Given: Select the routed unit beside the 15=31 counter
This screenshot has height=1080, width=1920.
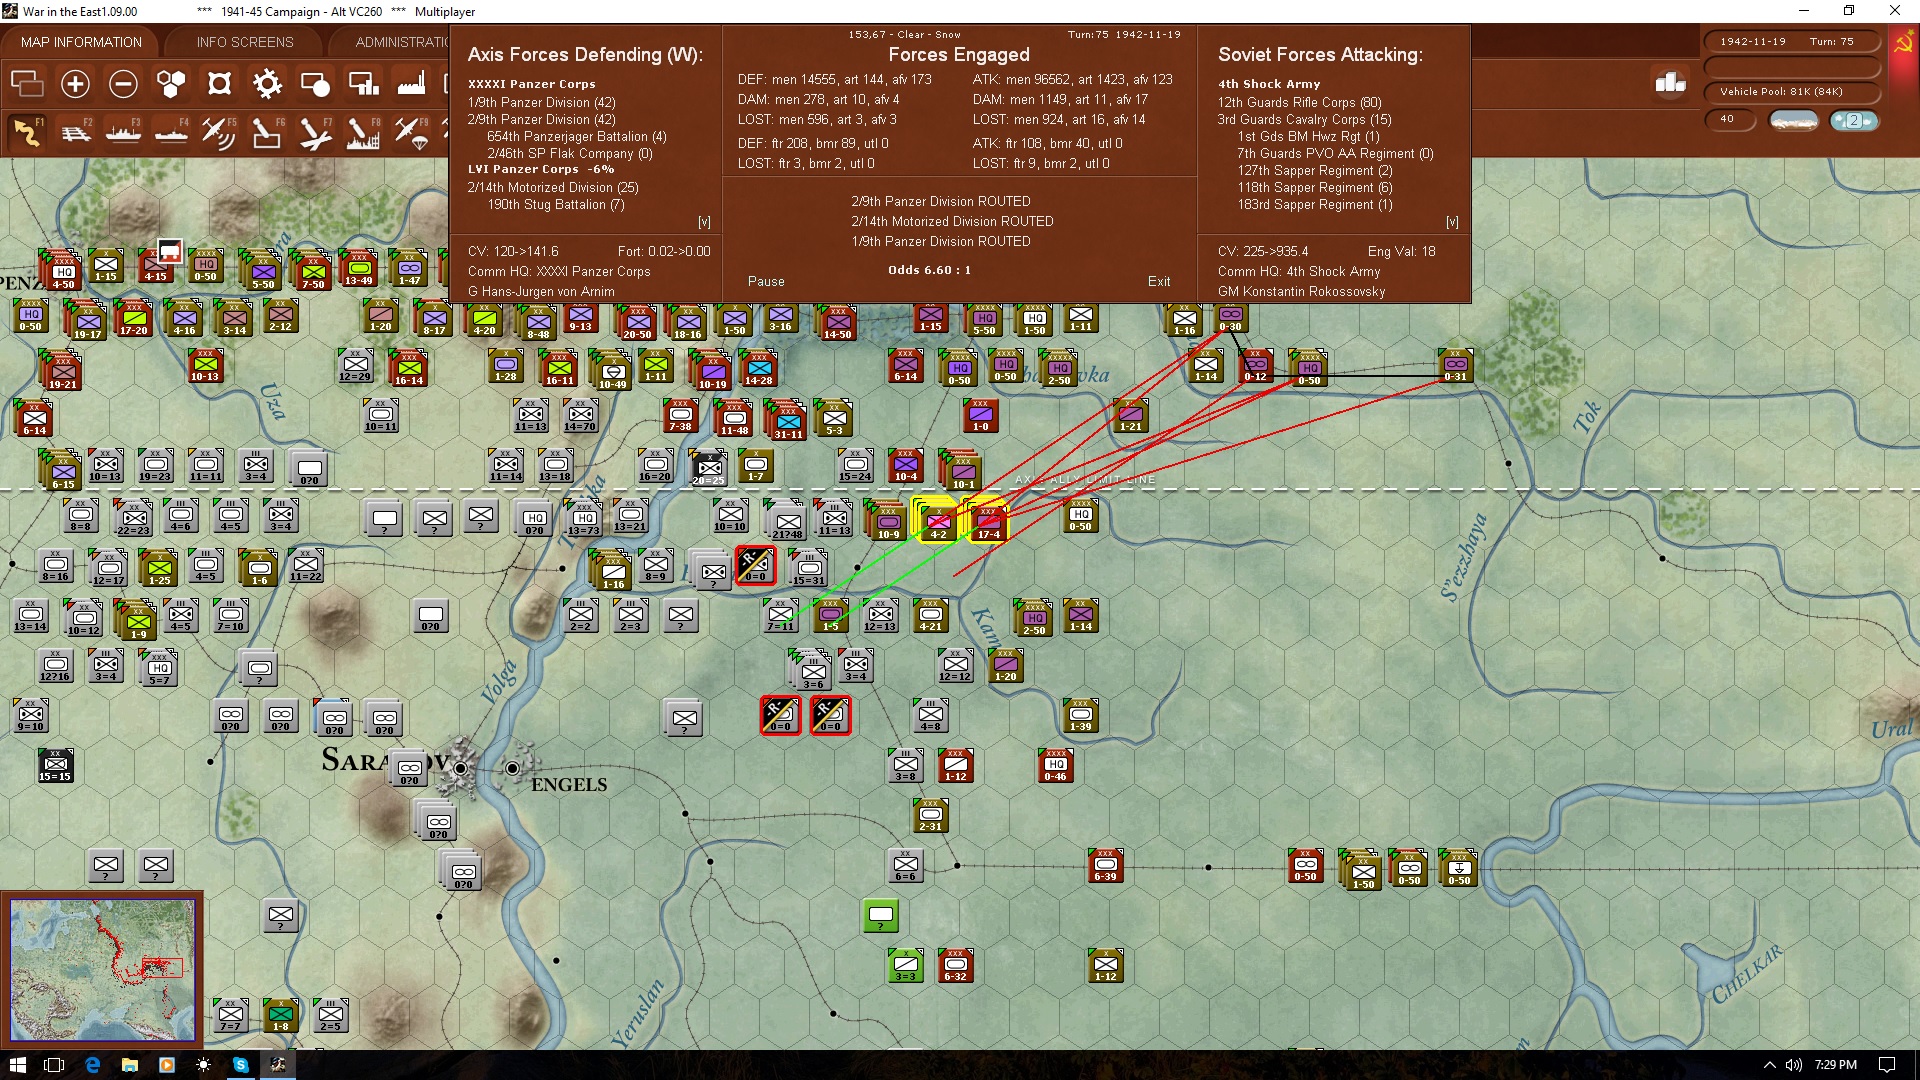Looking at the screenshot, I should (756, 565).
